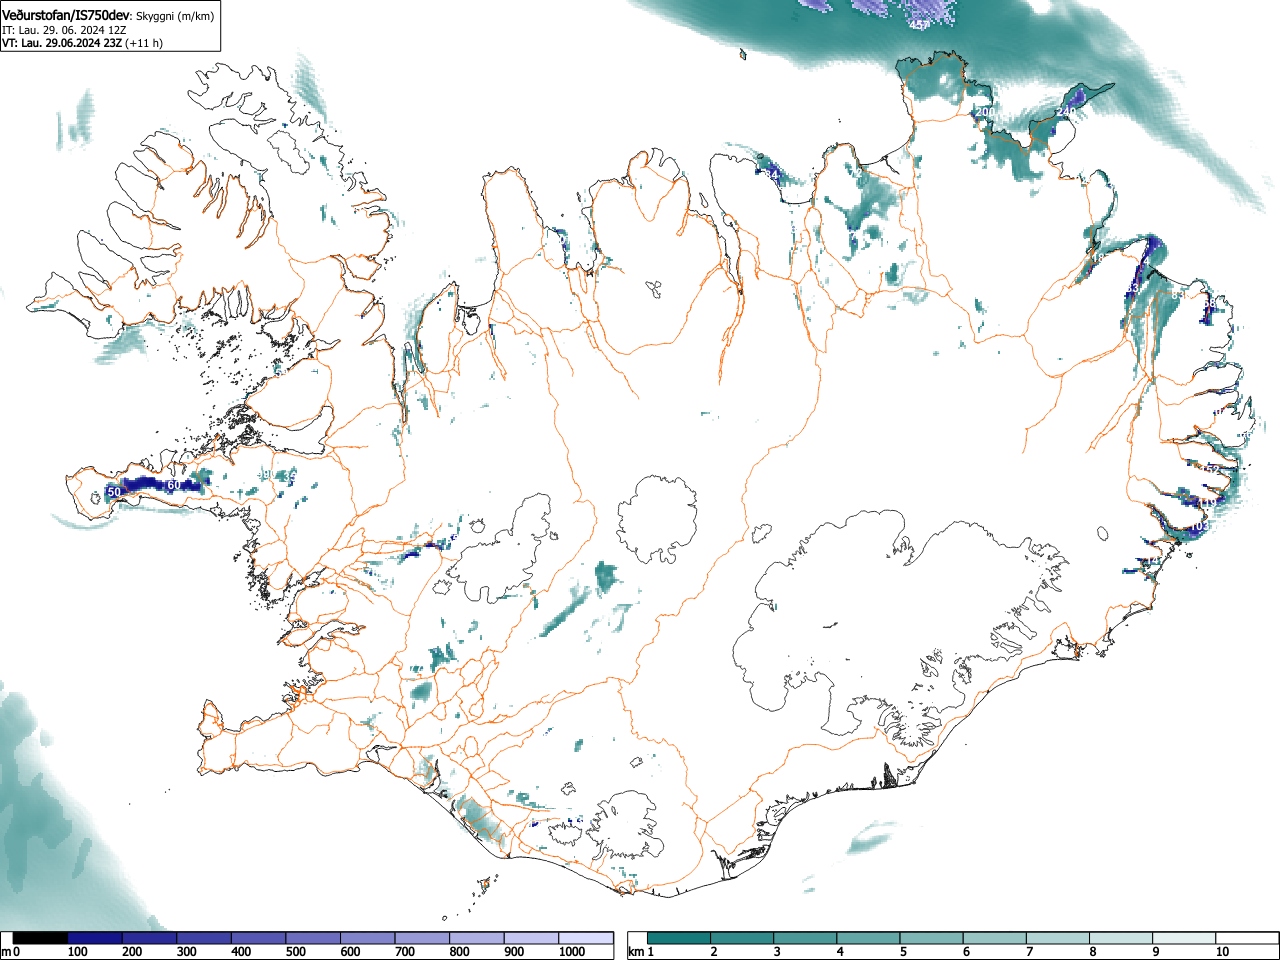
Task: Click the Veðurstofan/IS750dev title text
Action: pos(66,16)
